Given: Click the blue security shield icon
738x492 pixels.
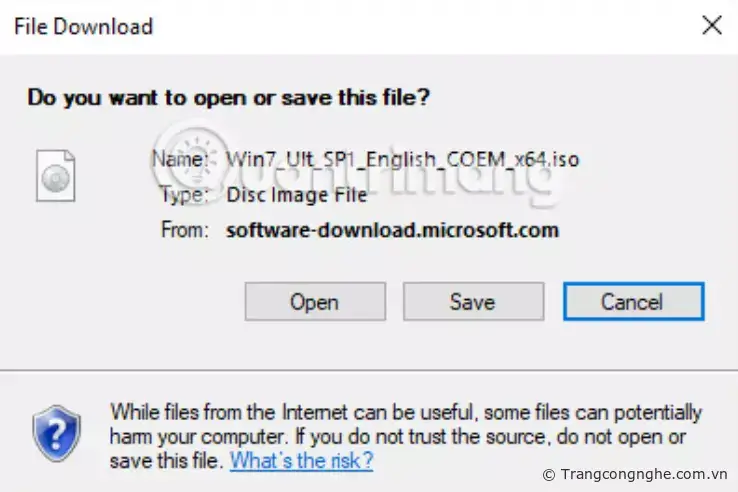Looking at the screenshot, I should [56, 433].
